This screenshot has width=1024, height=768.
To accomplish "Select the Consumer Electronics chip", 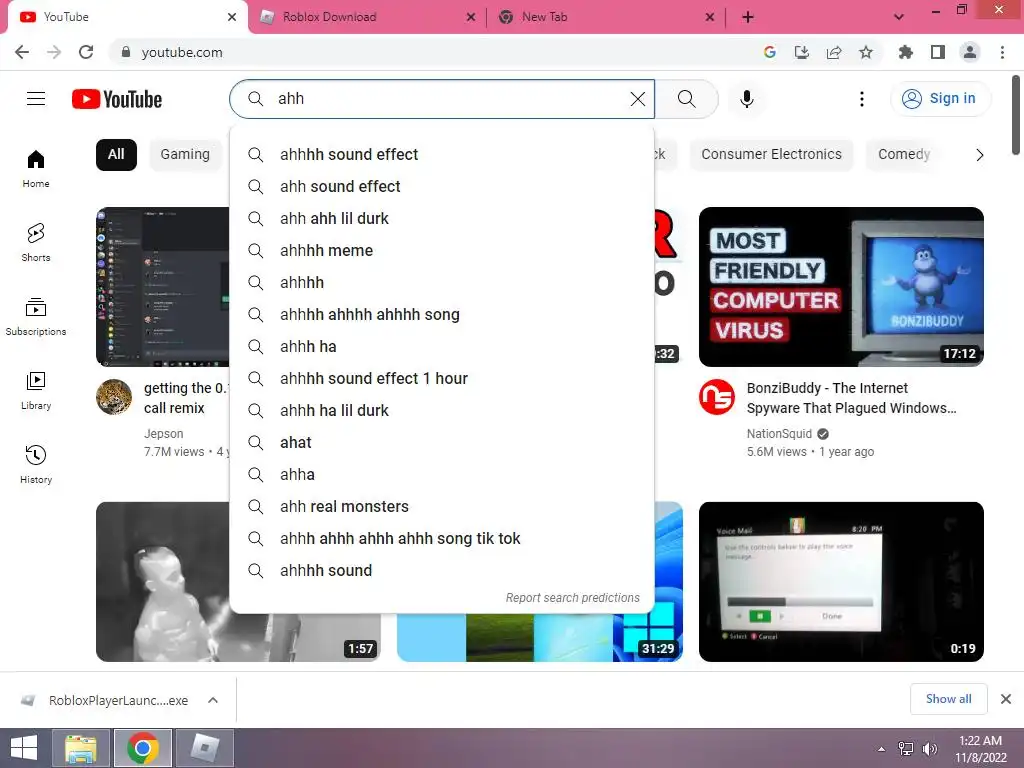I will 771,155.
